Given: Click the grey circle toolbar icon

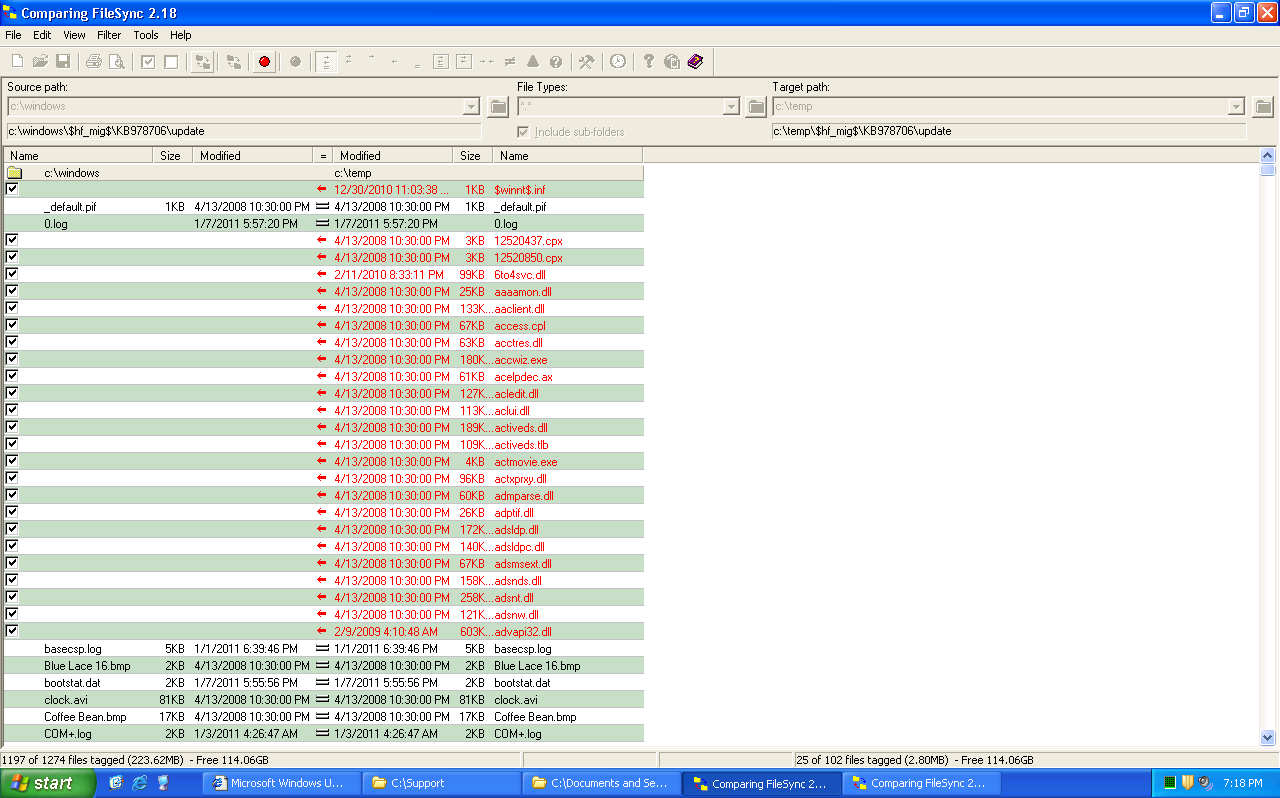Looking at the screenshot, I should (295, 62).
